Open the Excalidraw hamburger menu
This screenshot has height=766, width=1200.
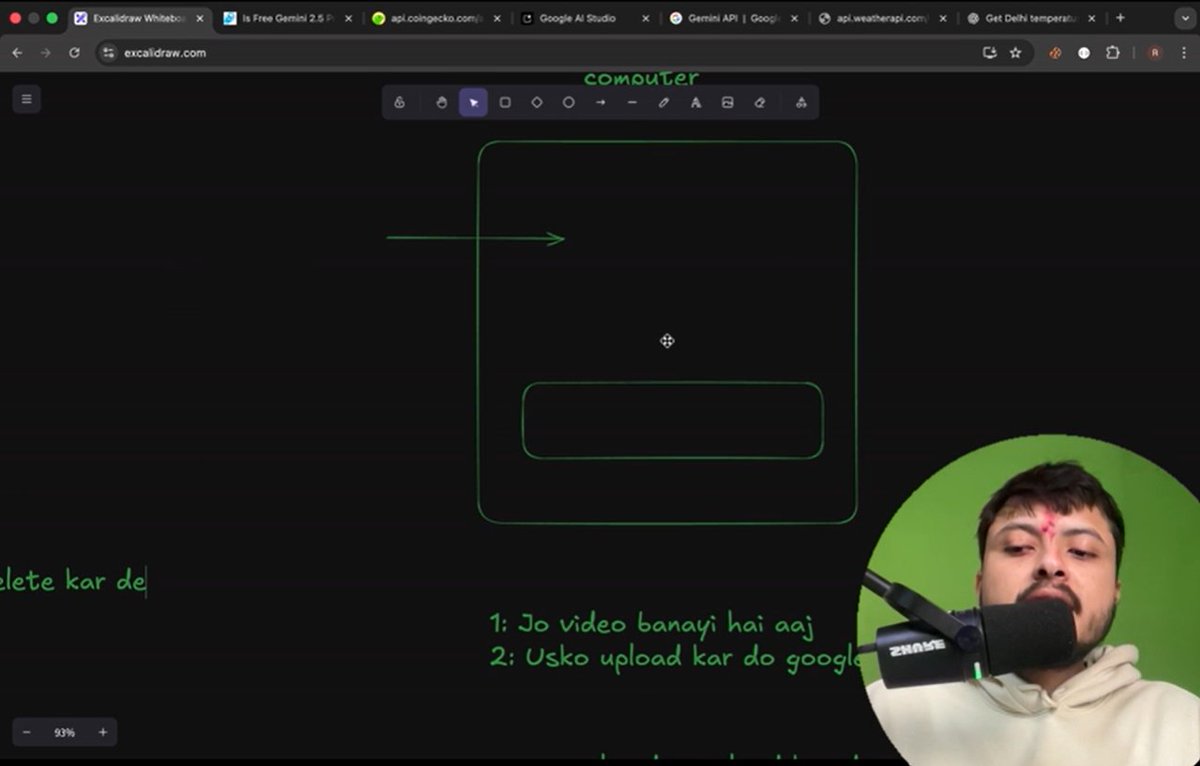coord(27,99)
